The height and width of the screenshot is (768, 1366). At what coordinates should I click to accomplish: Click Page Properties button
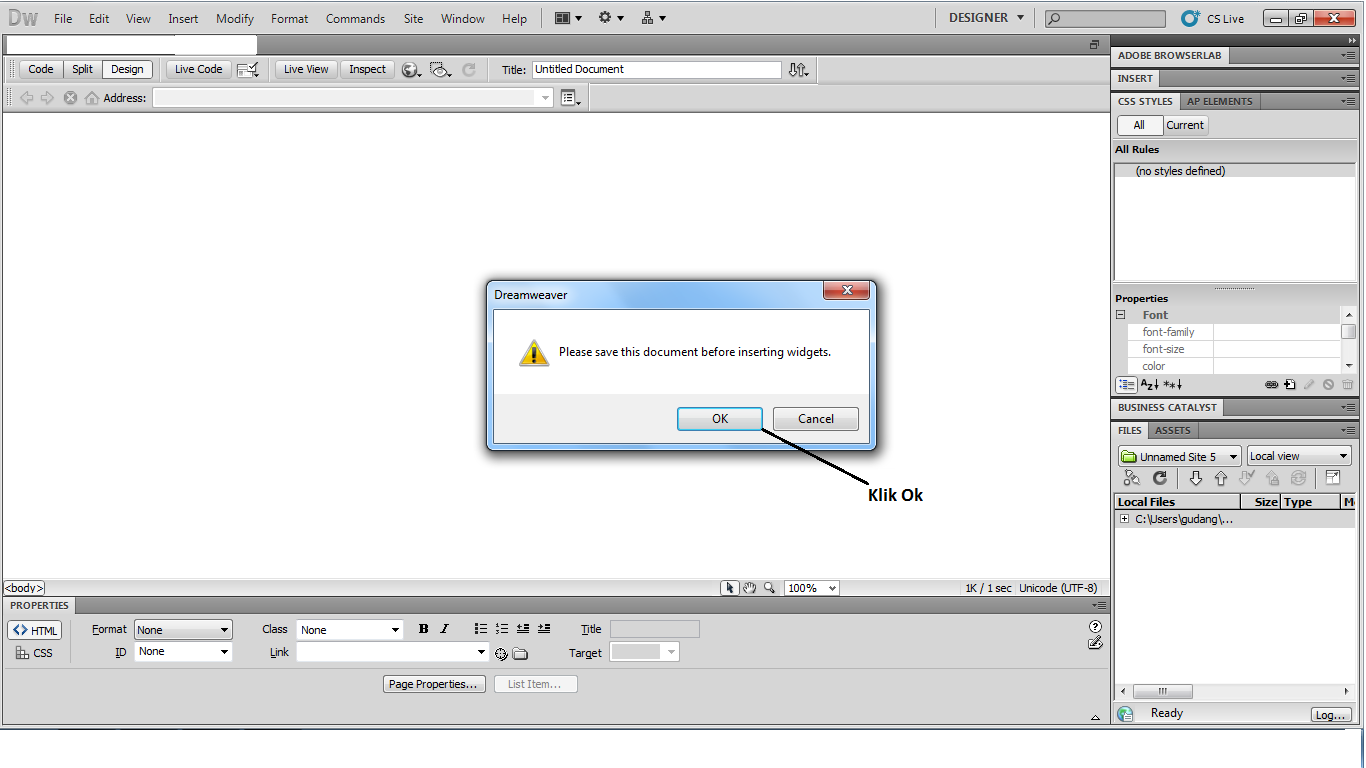(434, 684)
